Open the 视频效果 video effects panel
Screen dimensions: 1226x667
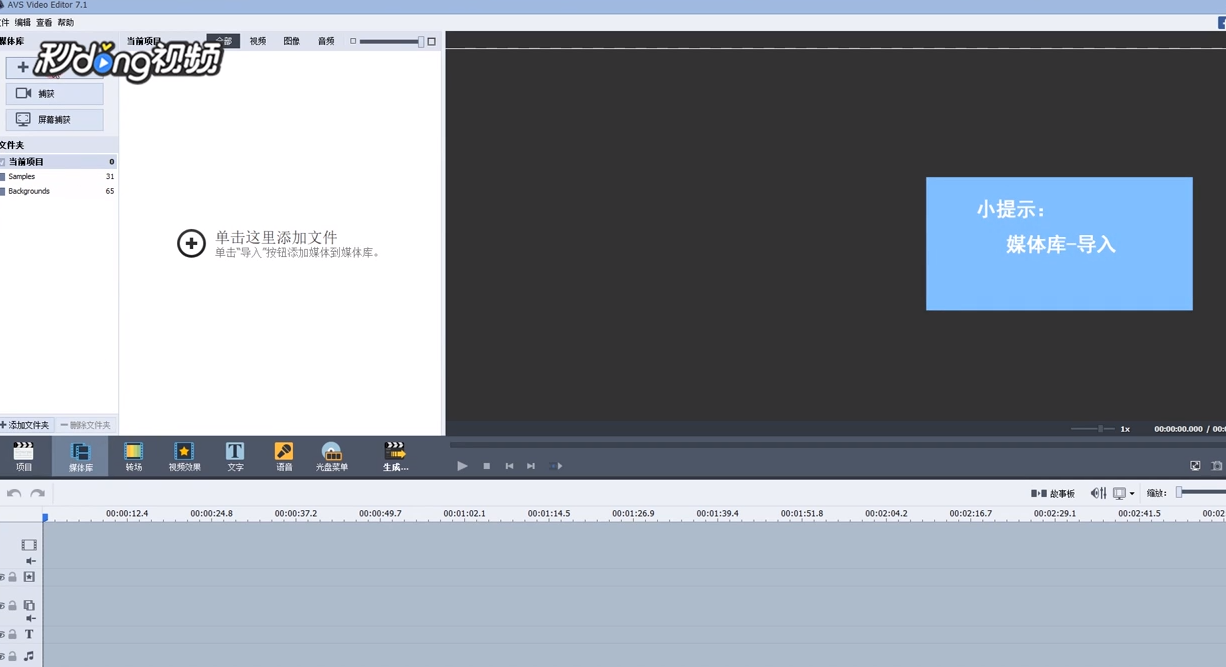[184, 456]
